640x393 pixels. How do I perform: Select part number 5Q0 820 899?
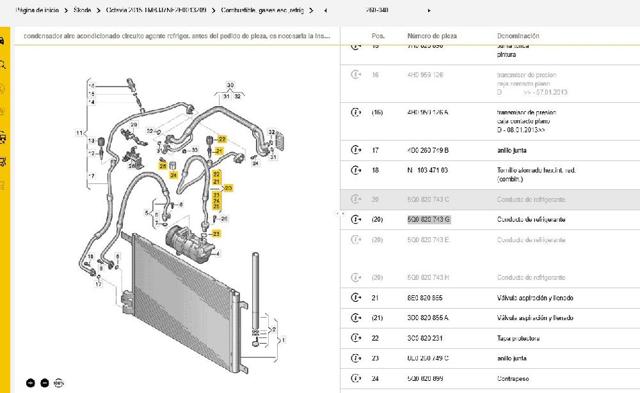tap(425, 378)
